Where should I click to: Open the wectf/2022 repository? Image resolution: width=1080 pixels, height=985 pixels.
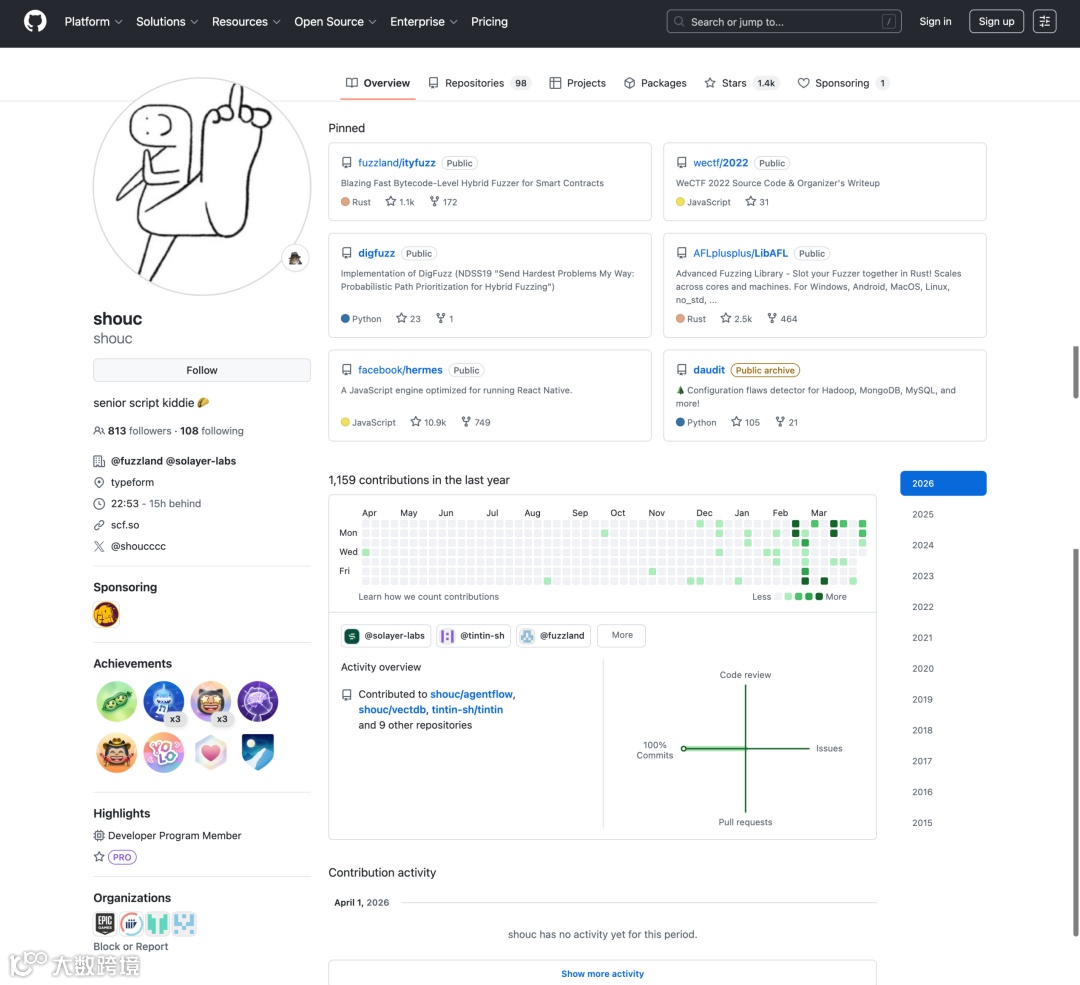pos(720,163)
